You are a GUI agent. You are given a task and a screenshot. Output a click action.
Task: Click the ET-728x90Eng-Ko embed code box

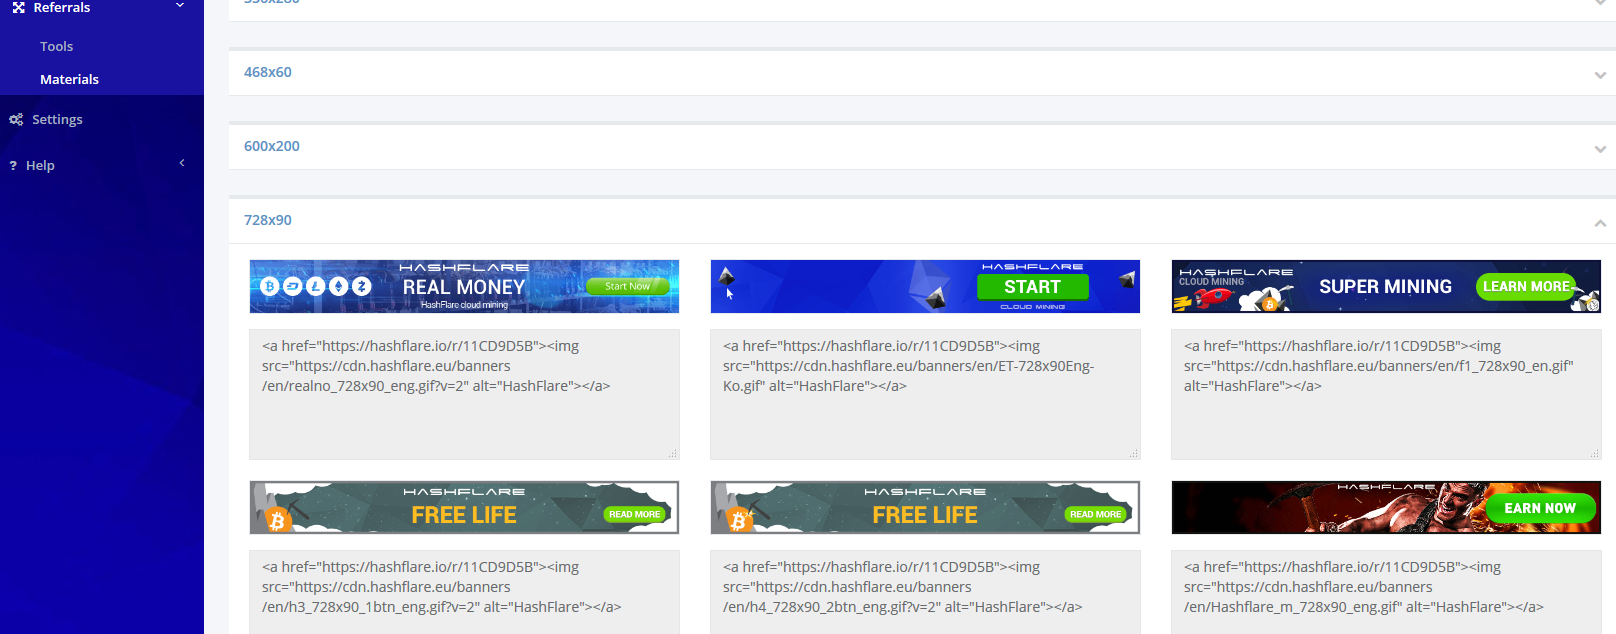[x=925, y=394]
